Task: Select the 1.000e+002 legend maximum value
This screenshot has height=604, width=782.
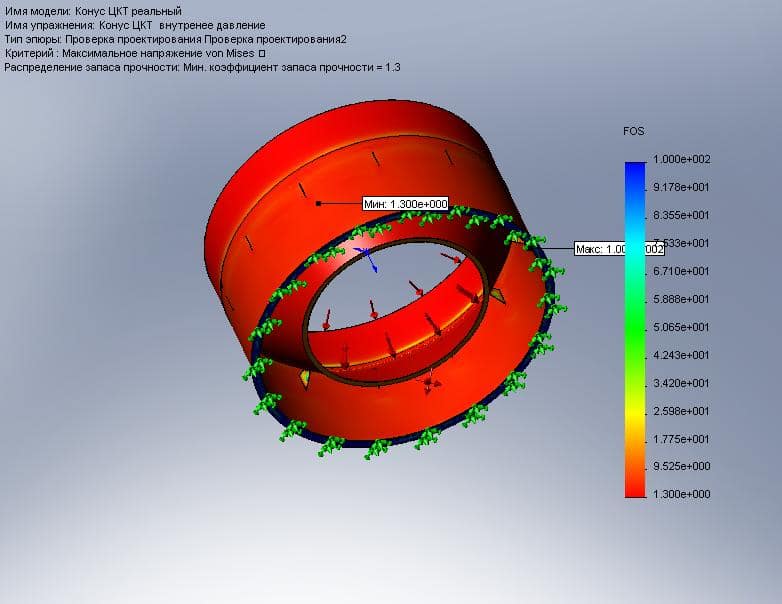Action: 682,160
